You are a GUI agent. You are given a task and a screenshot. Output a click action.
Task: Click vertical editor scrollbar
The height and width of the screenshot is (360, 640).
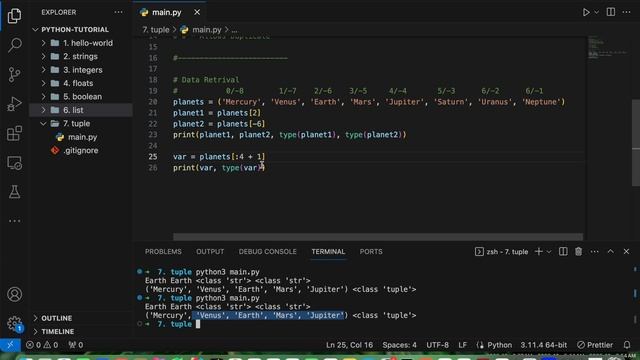(636, 143)
